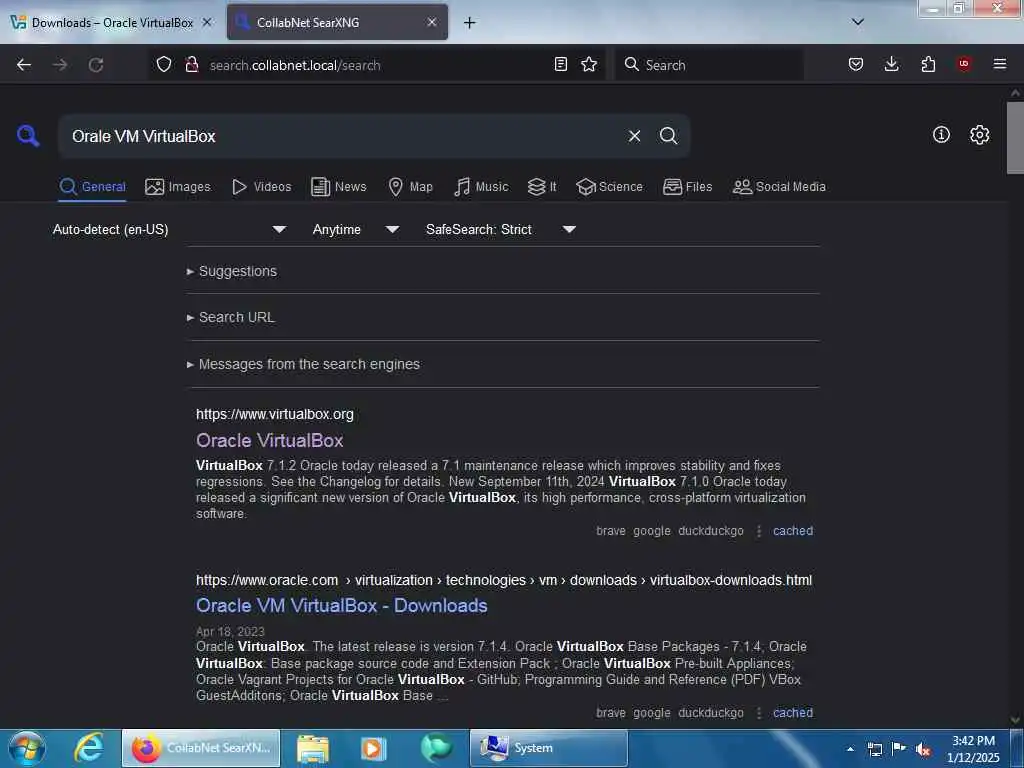
Task: Click the site security padlock icon
Action: coord(192,65)
